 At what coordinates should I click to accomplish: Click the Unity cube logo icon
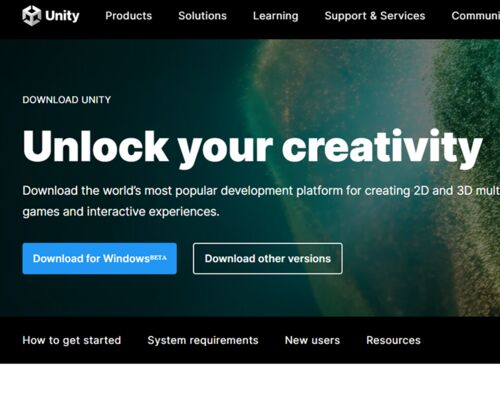[31, 16]
